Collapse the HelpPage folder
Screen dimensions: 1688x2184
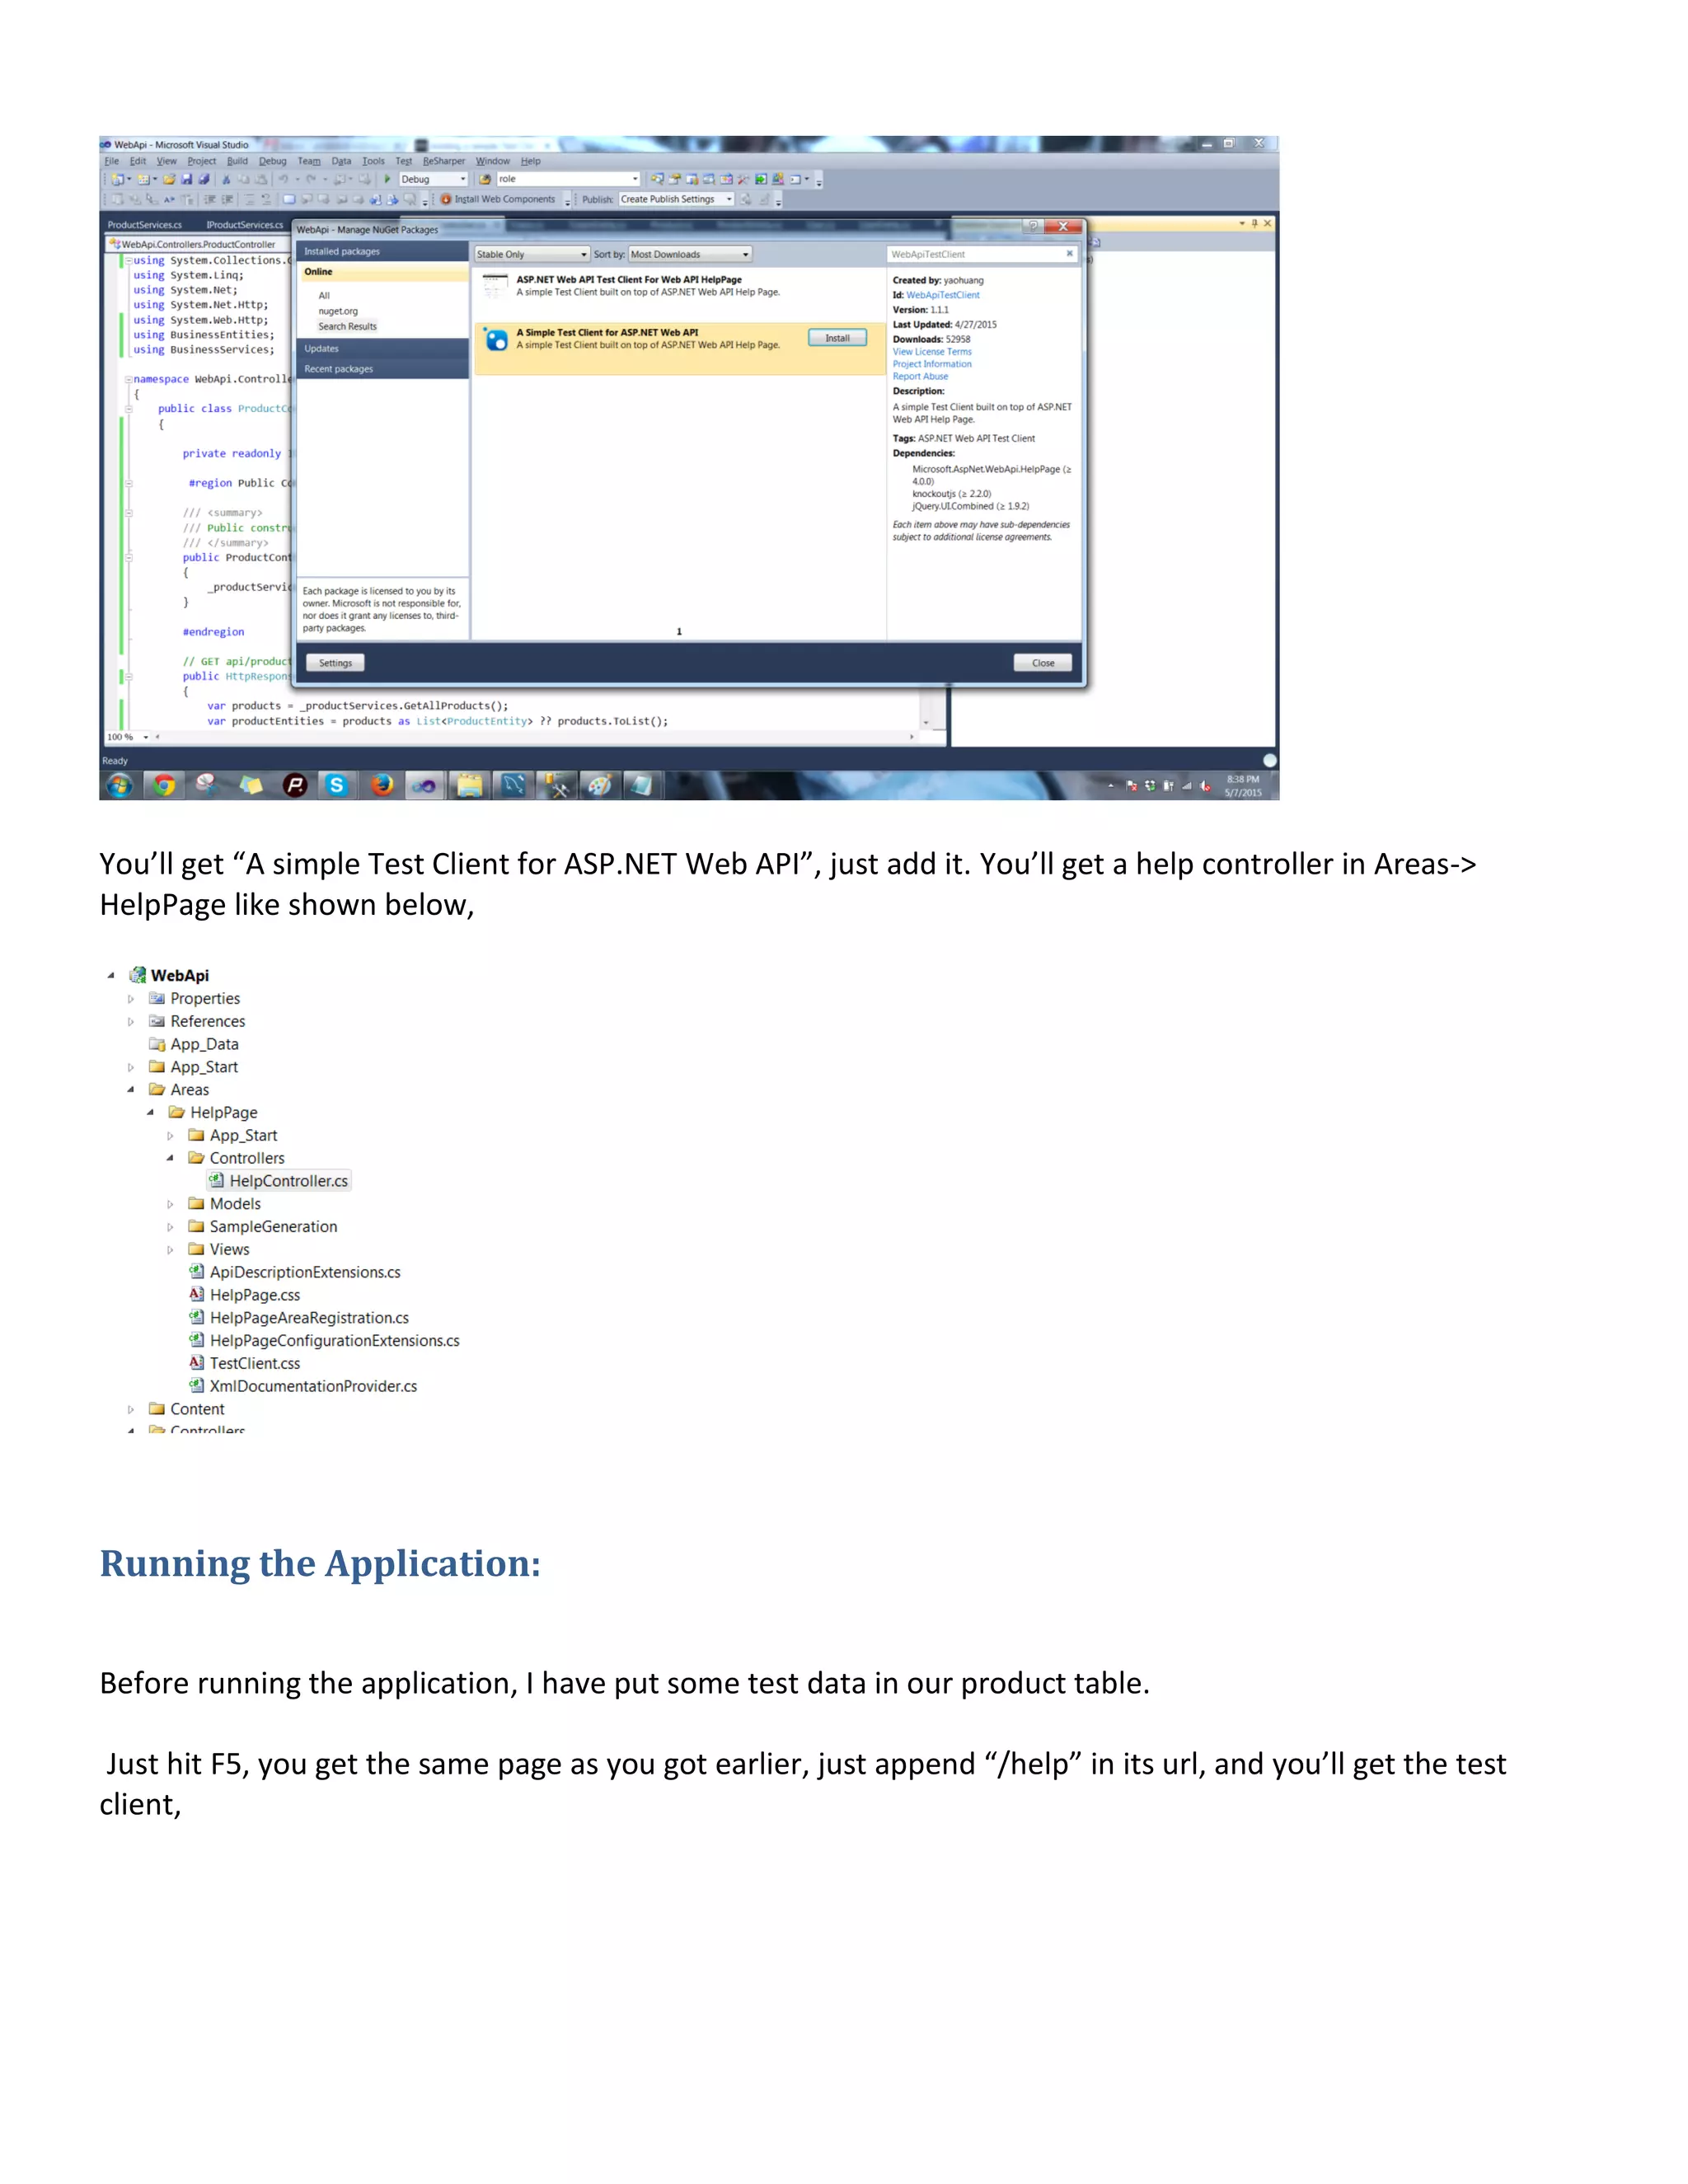[151, 1112]
